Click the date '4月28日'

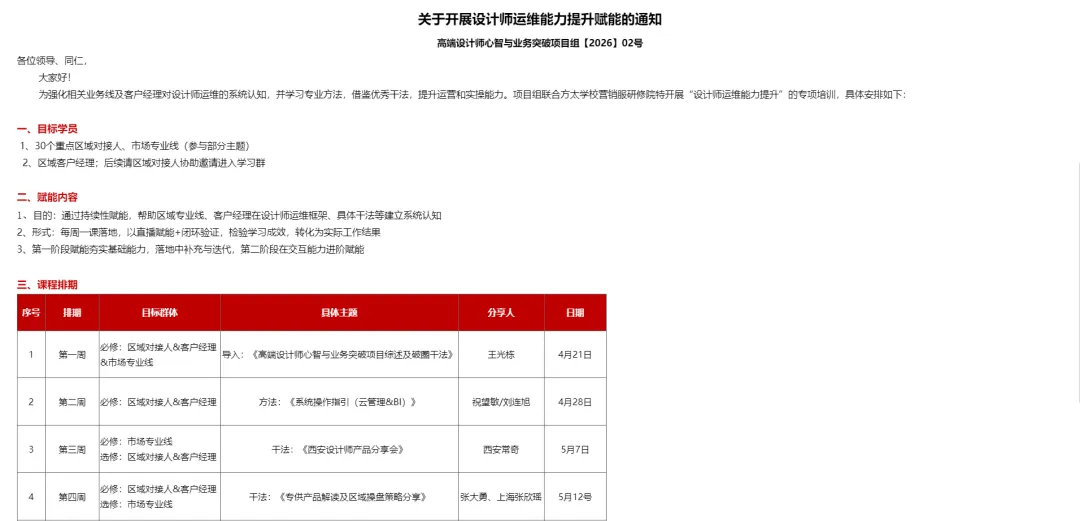(575, 401)
